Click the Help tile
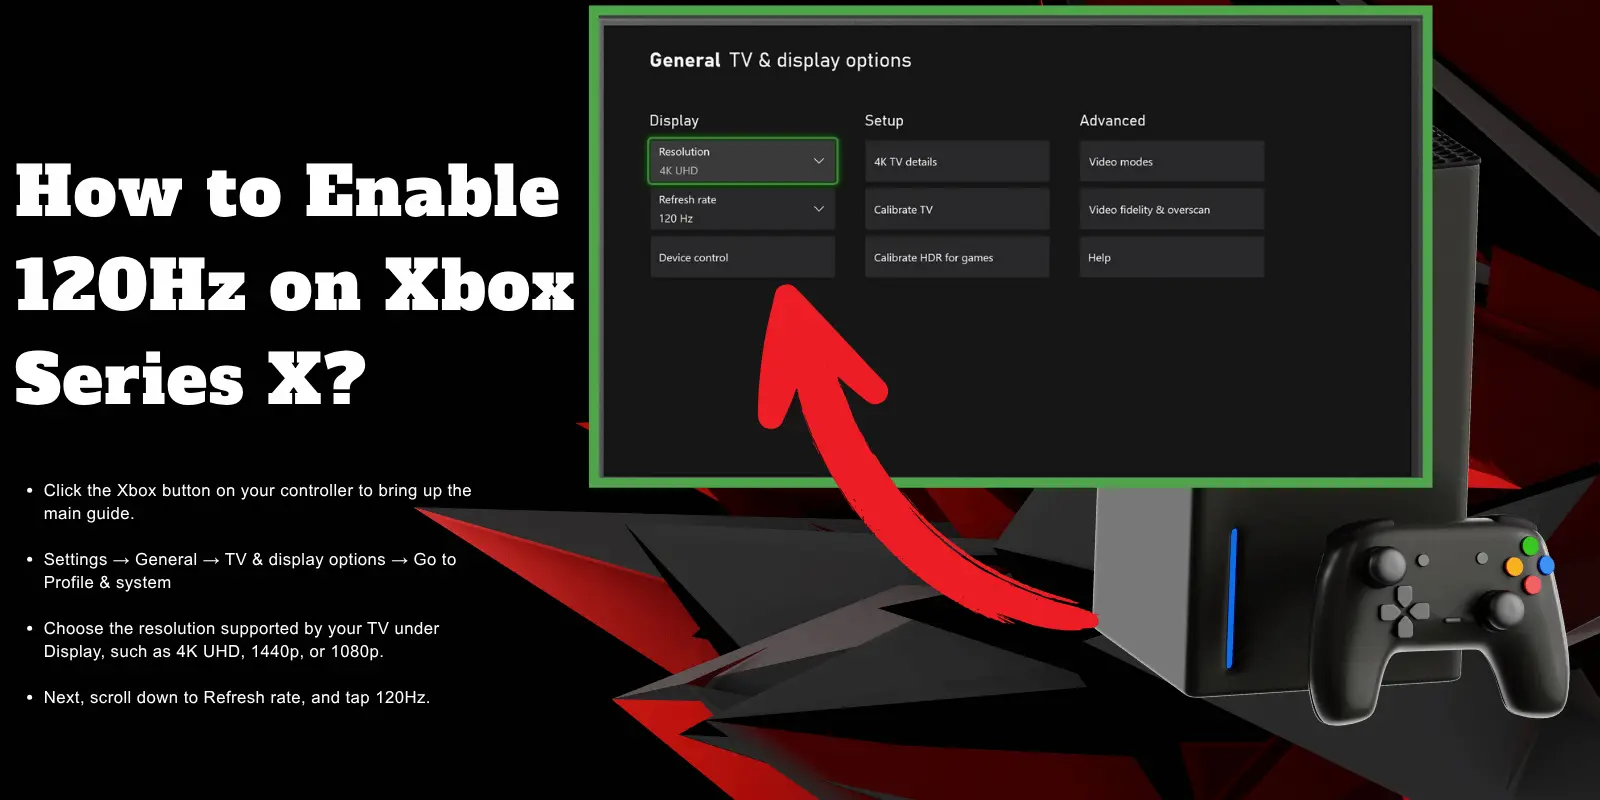Screen dimensions: 1600x800 (1171, 257)
